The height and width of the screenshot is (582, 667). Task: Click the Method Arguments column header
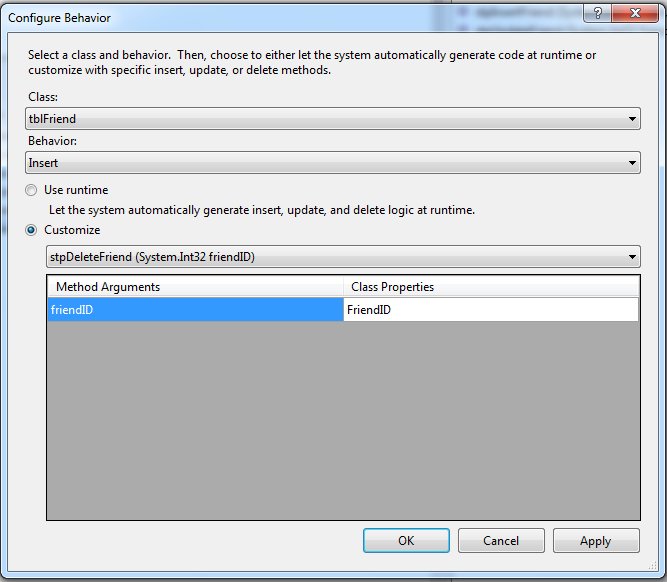point(196,286)
